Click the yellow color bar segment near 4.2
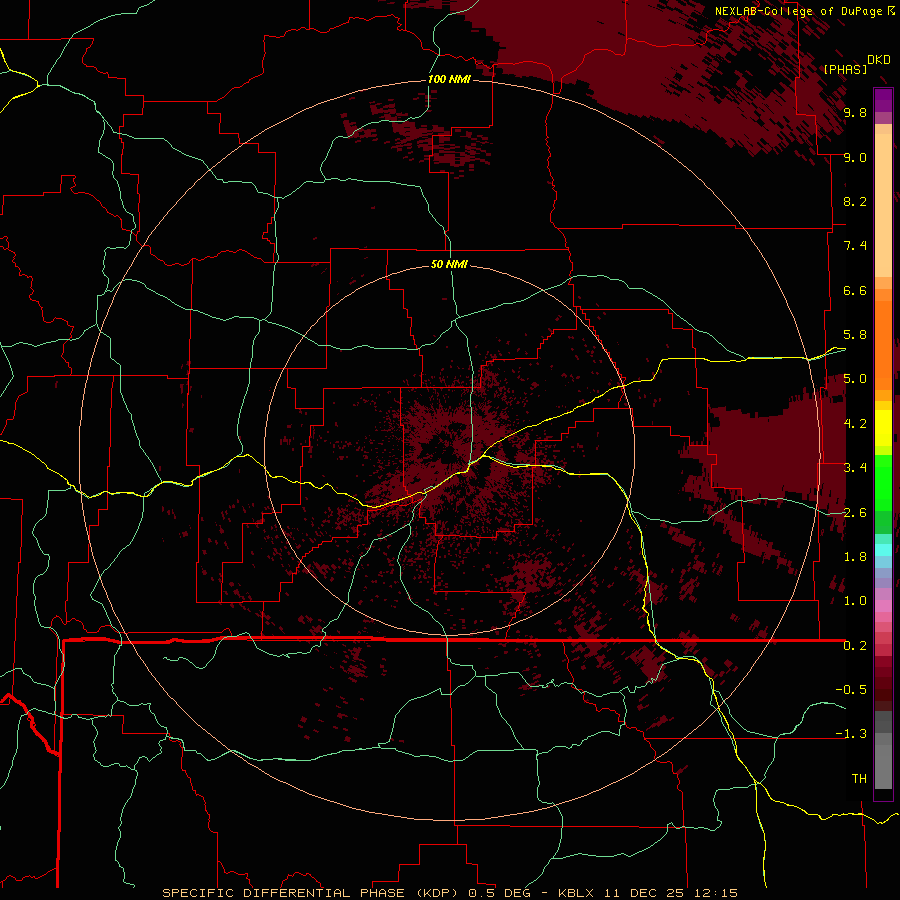The image size is (900, 900). (883, 428)
